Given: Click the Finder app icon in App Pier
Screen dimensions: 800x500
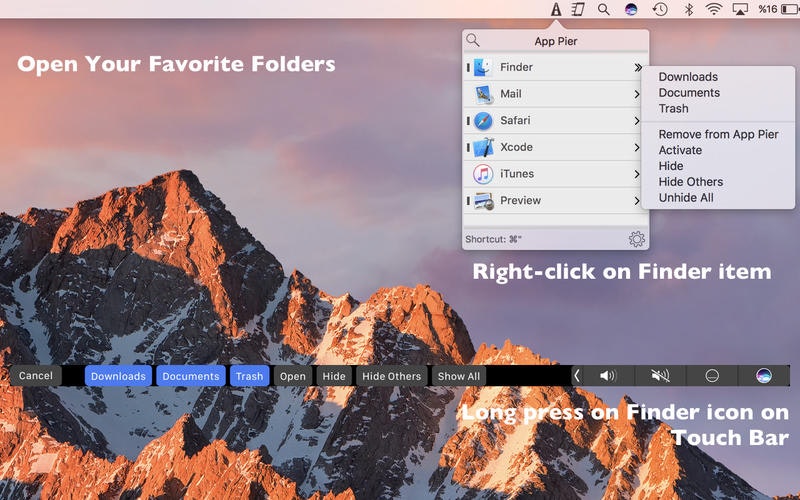Looking at the screenshot, I should pos(483,67).
